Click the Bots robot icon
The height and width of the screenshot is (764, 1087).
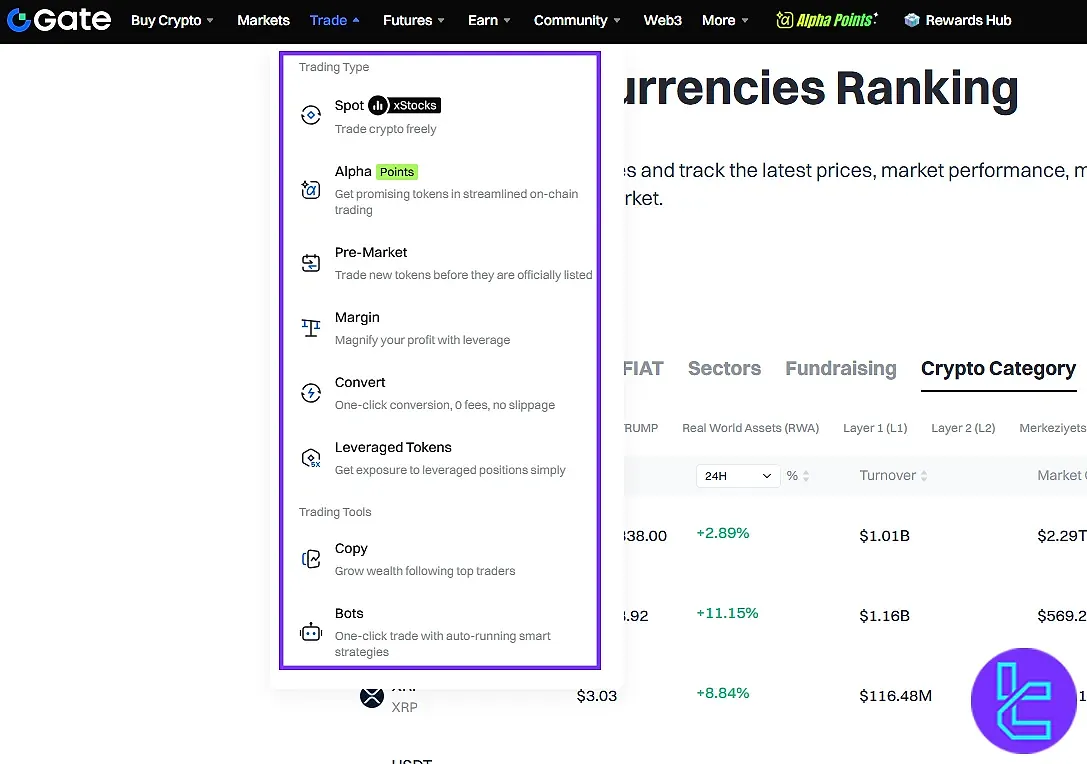tap(311, 632)
